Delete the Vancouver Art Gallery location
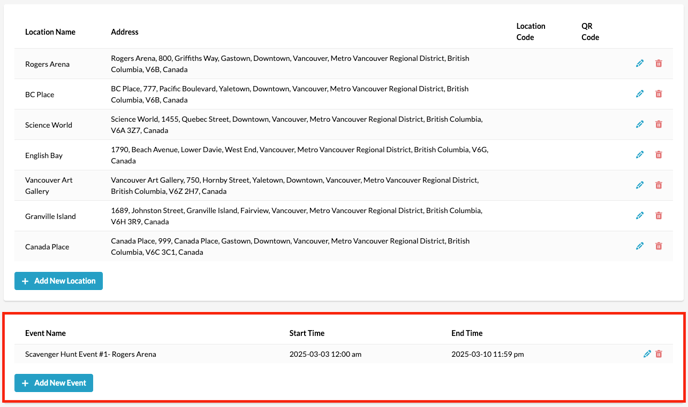This screenshot has height=407, width=688. [x=659, y=186]
